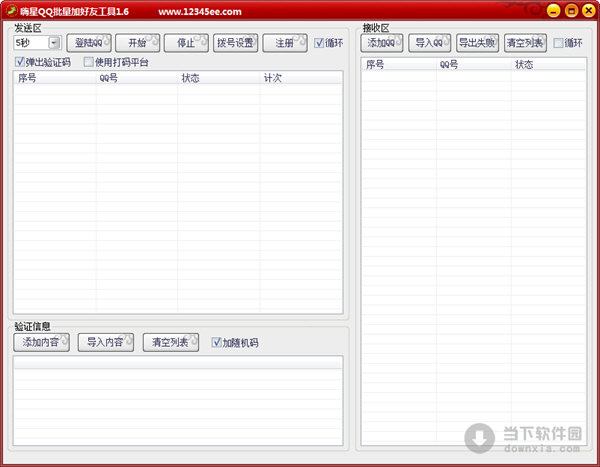Clear 接收区 list with 清空列表

tap(525, 43)
